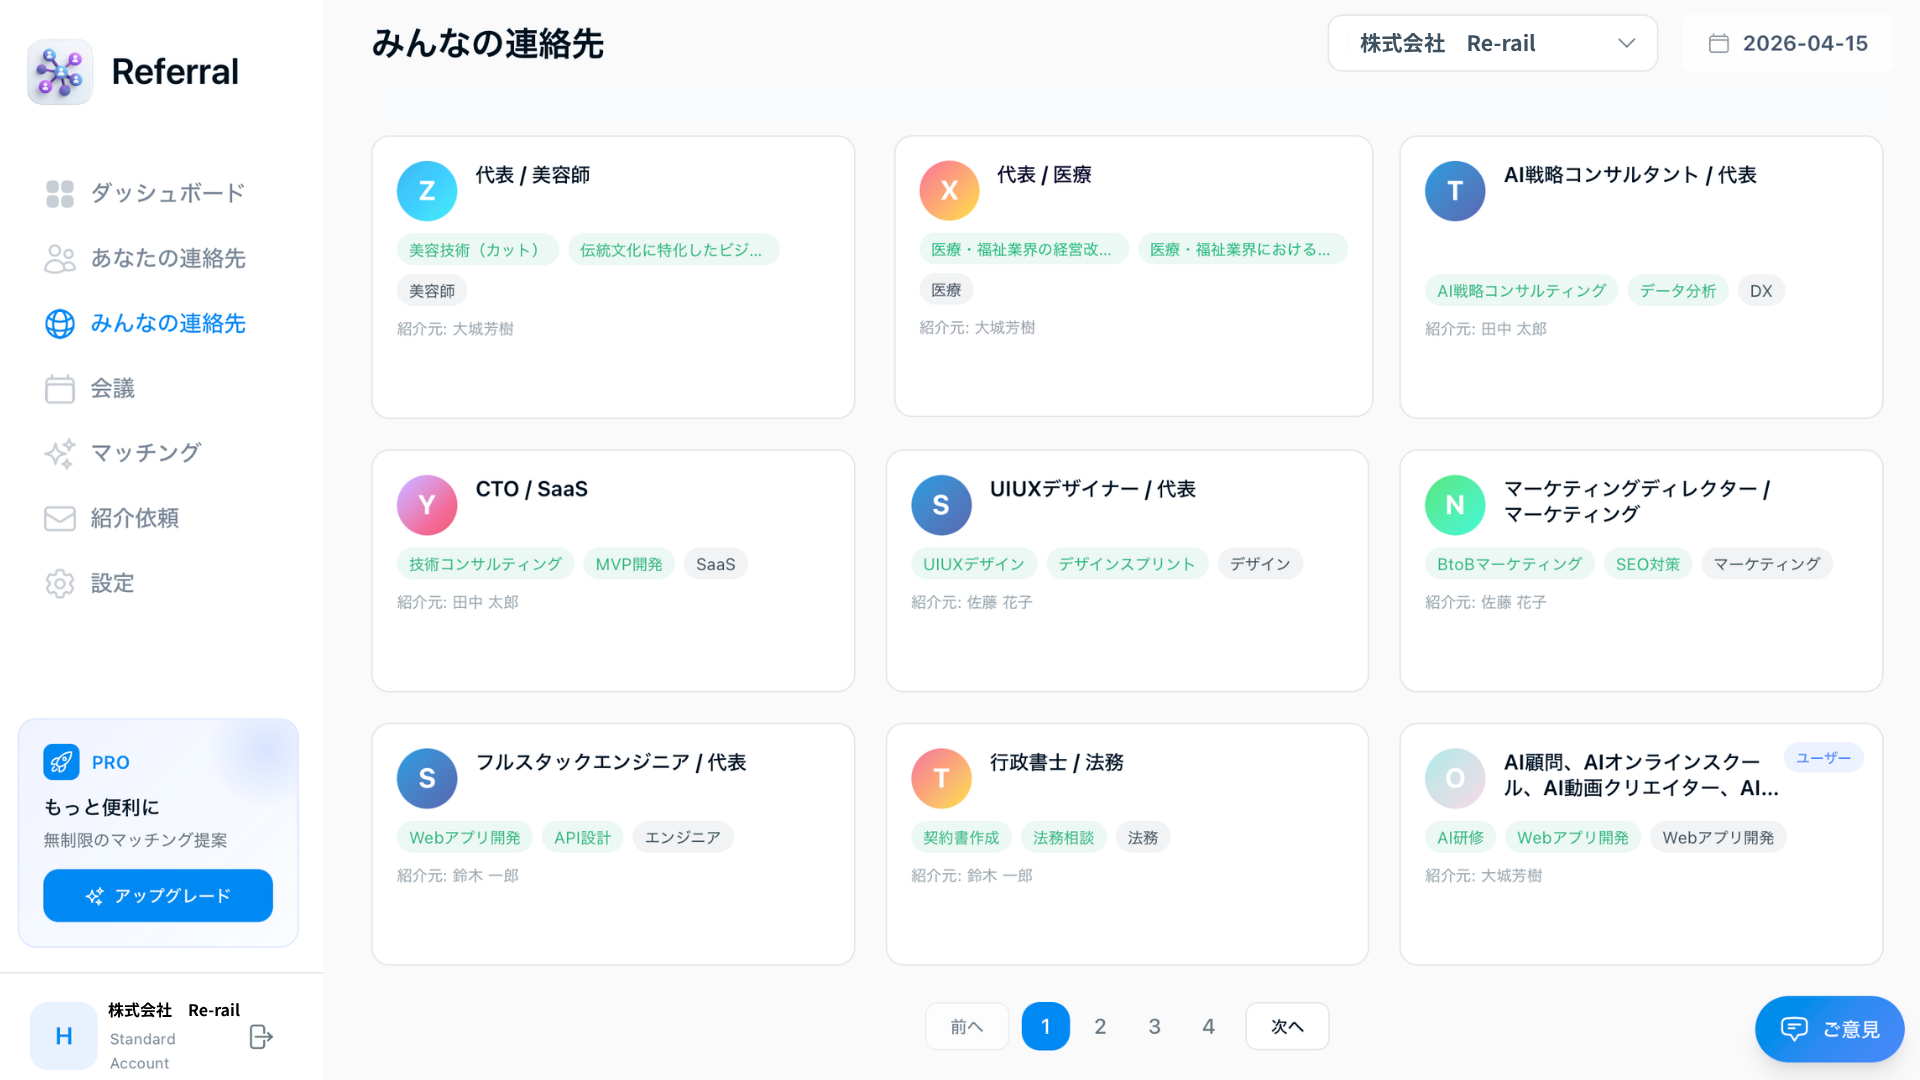Select みんなの連絡先 in sidebar

pyautogui.click(x=146, y=324)
